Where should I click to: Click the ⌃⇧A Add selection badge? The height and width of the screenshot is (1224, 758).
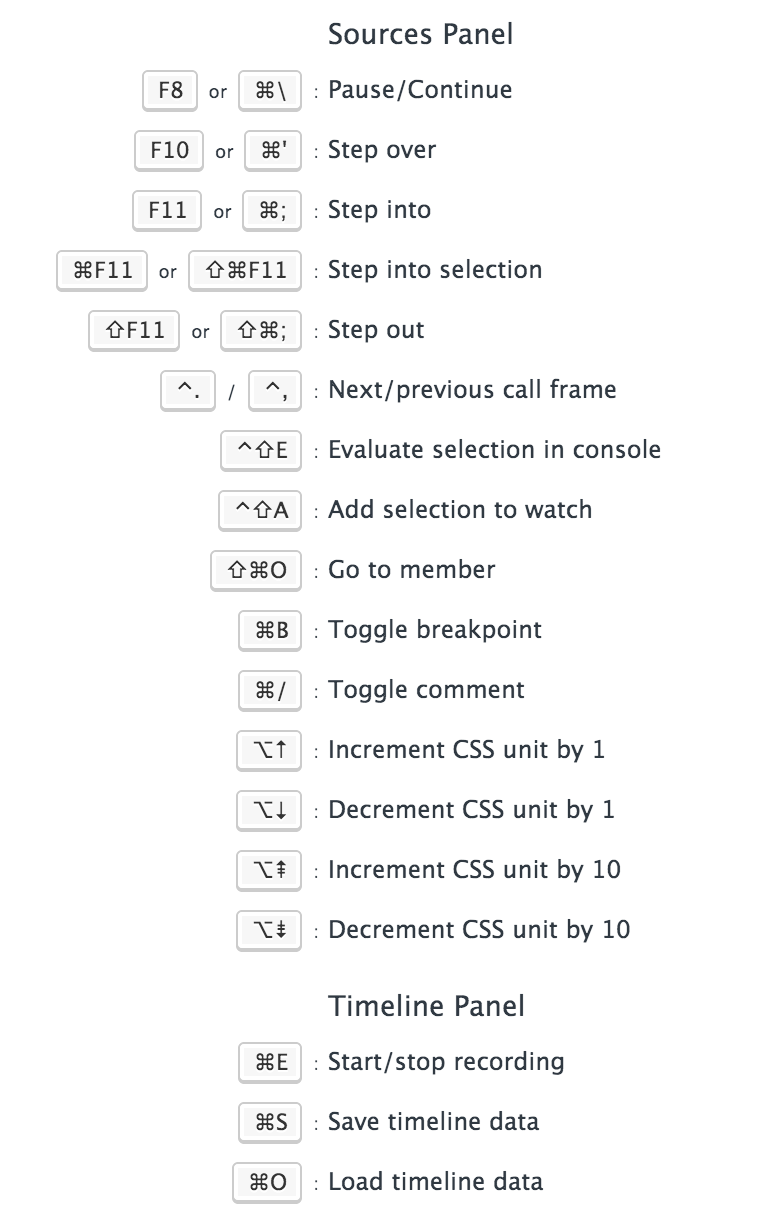260,510
